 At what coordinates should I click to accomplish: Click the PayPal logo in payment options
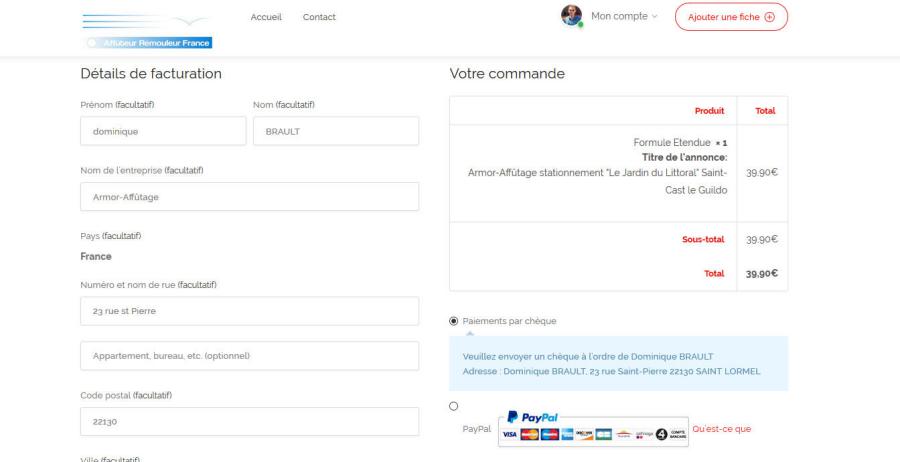pyautogui.click(x=531, y=418)
